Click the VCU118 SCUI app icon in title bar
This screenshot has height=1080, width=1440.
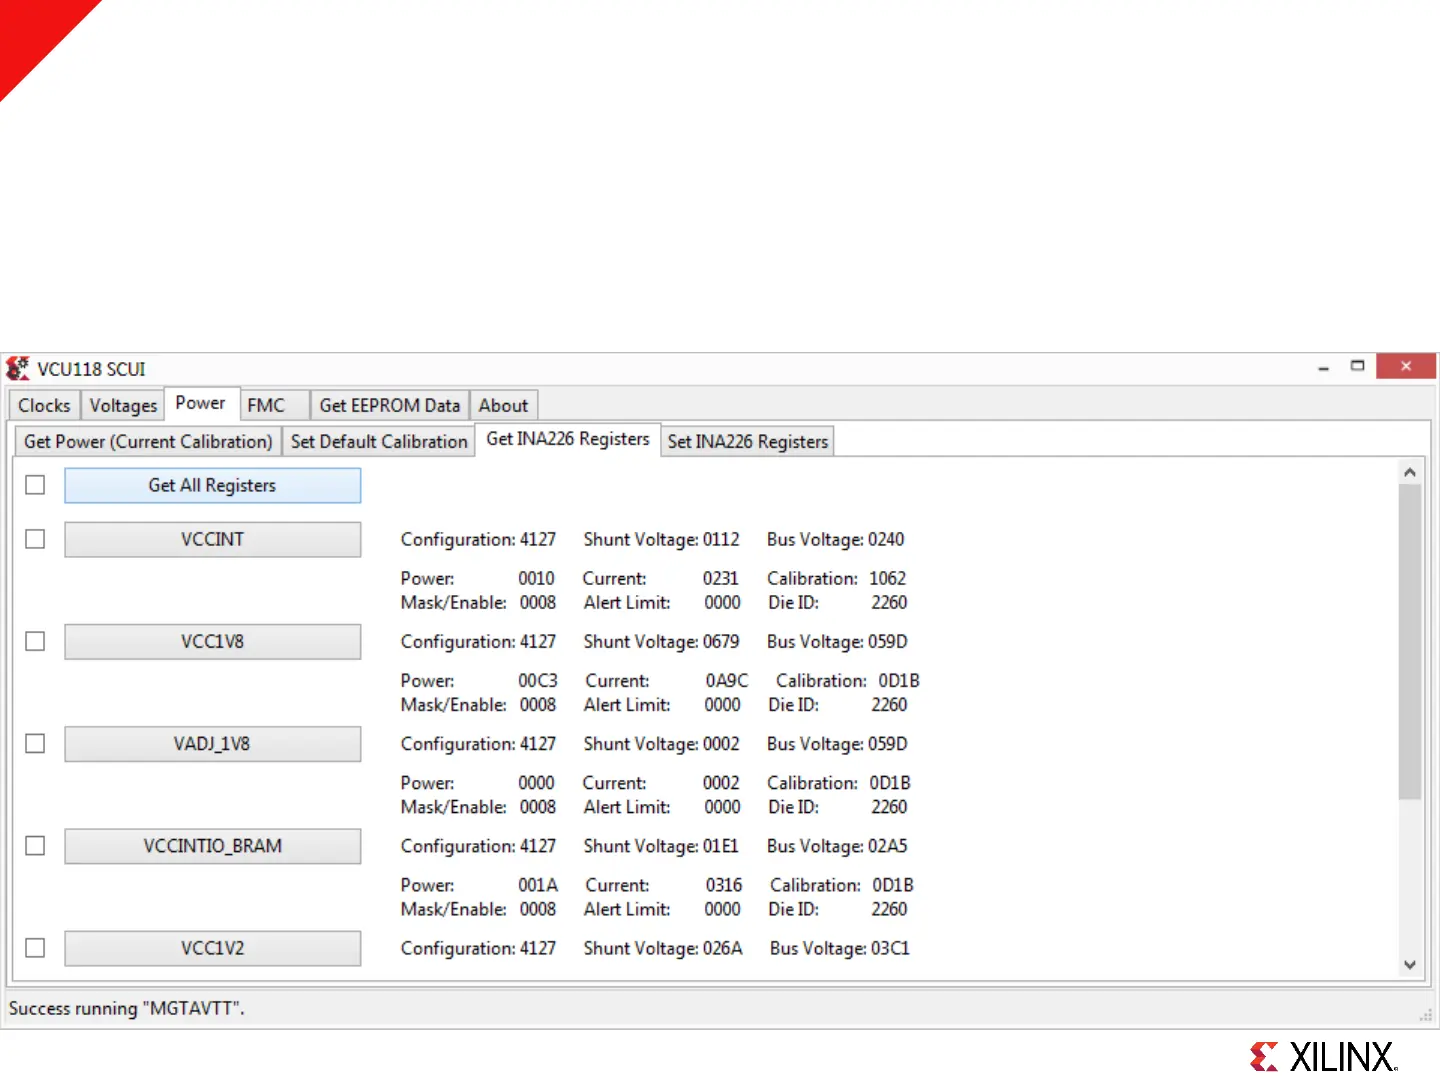point(18,368)
